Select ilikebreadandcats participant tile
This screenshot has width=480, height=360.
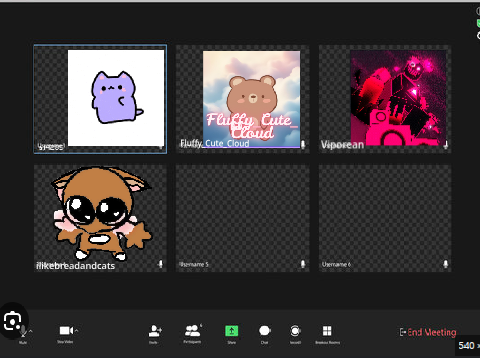click(x=100, y=218)
